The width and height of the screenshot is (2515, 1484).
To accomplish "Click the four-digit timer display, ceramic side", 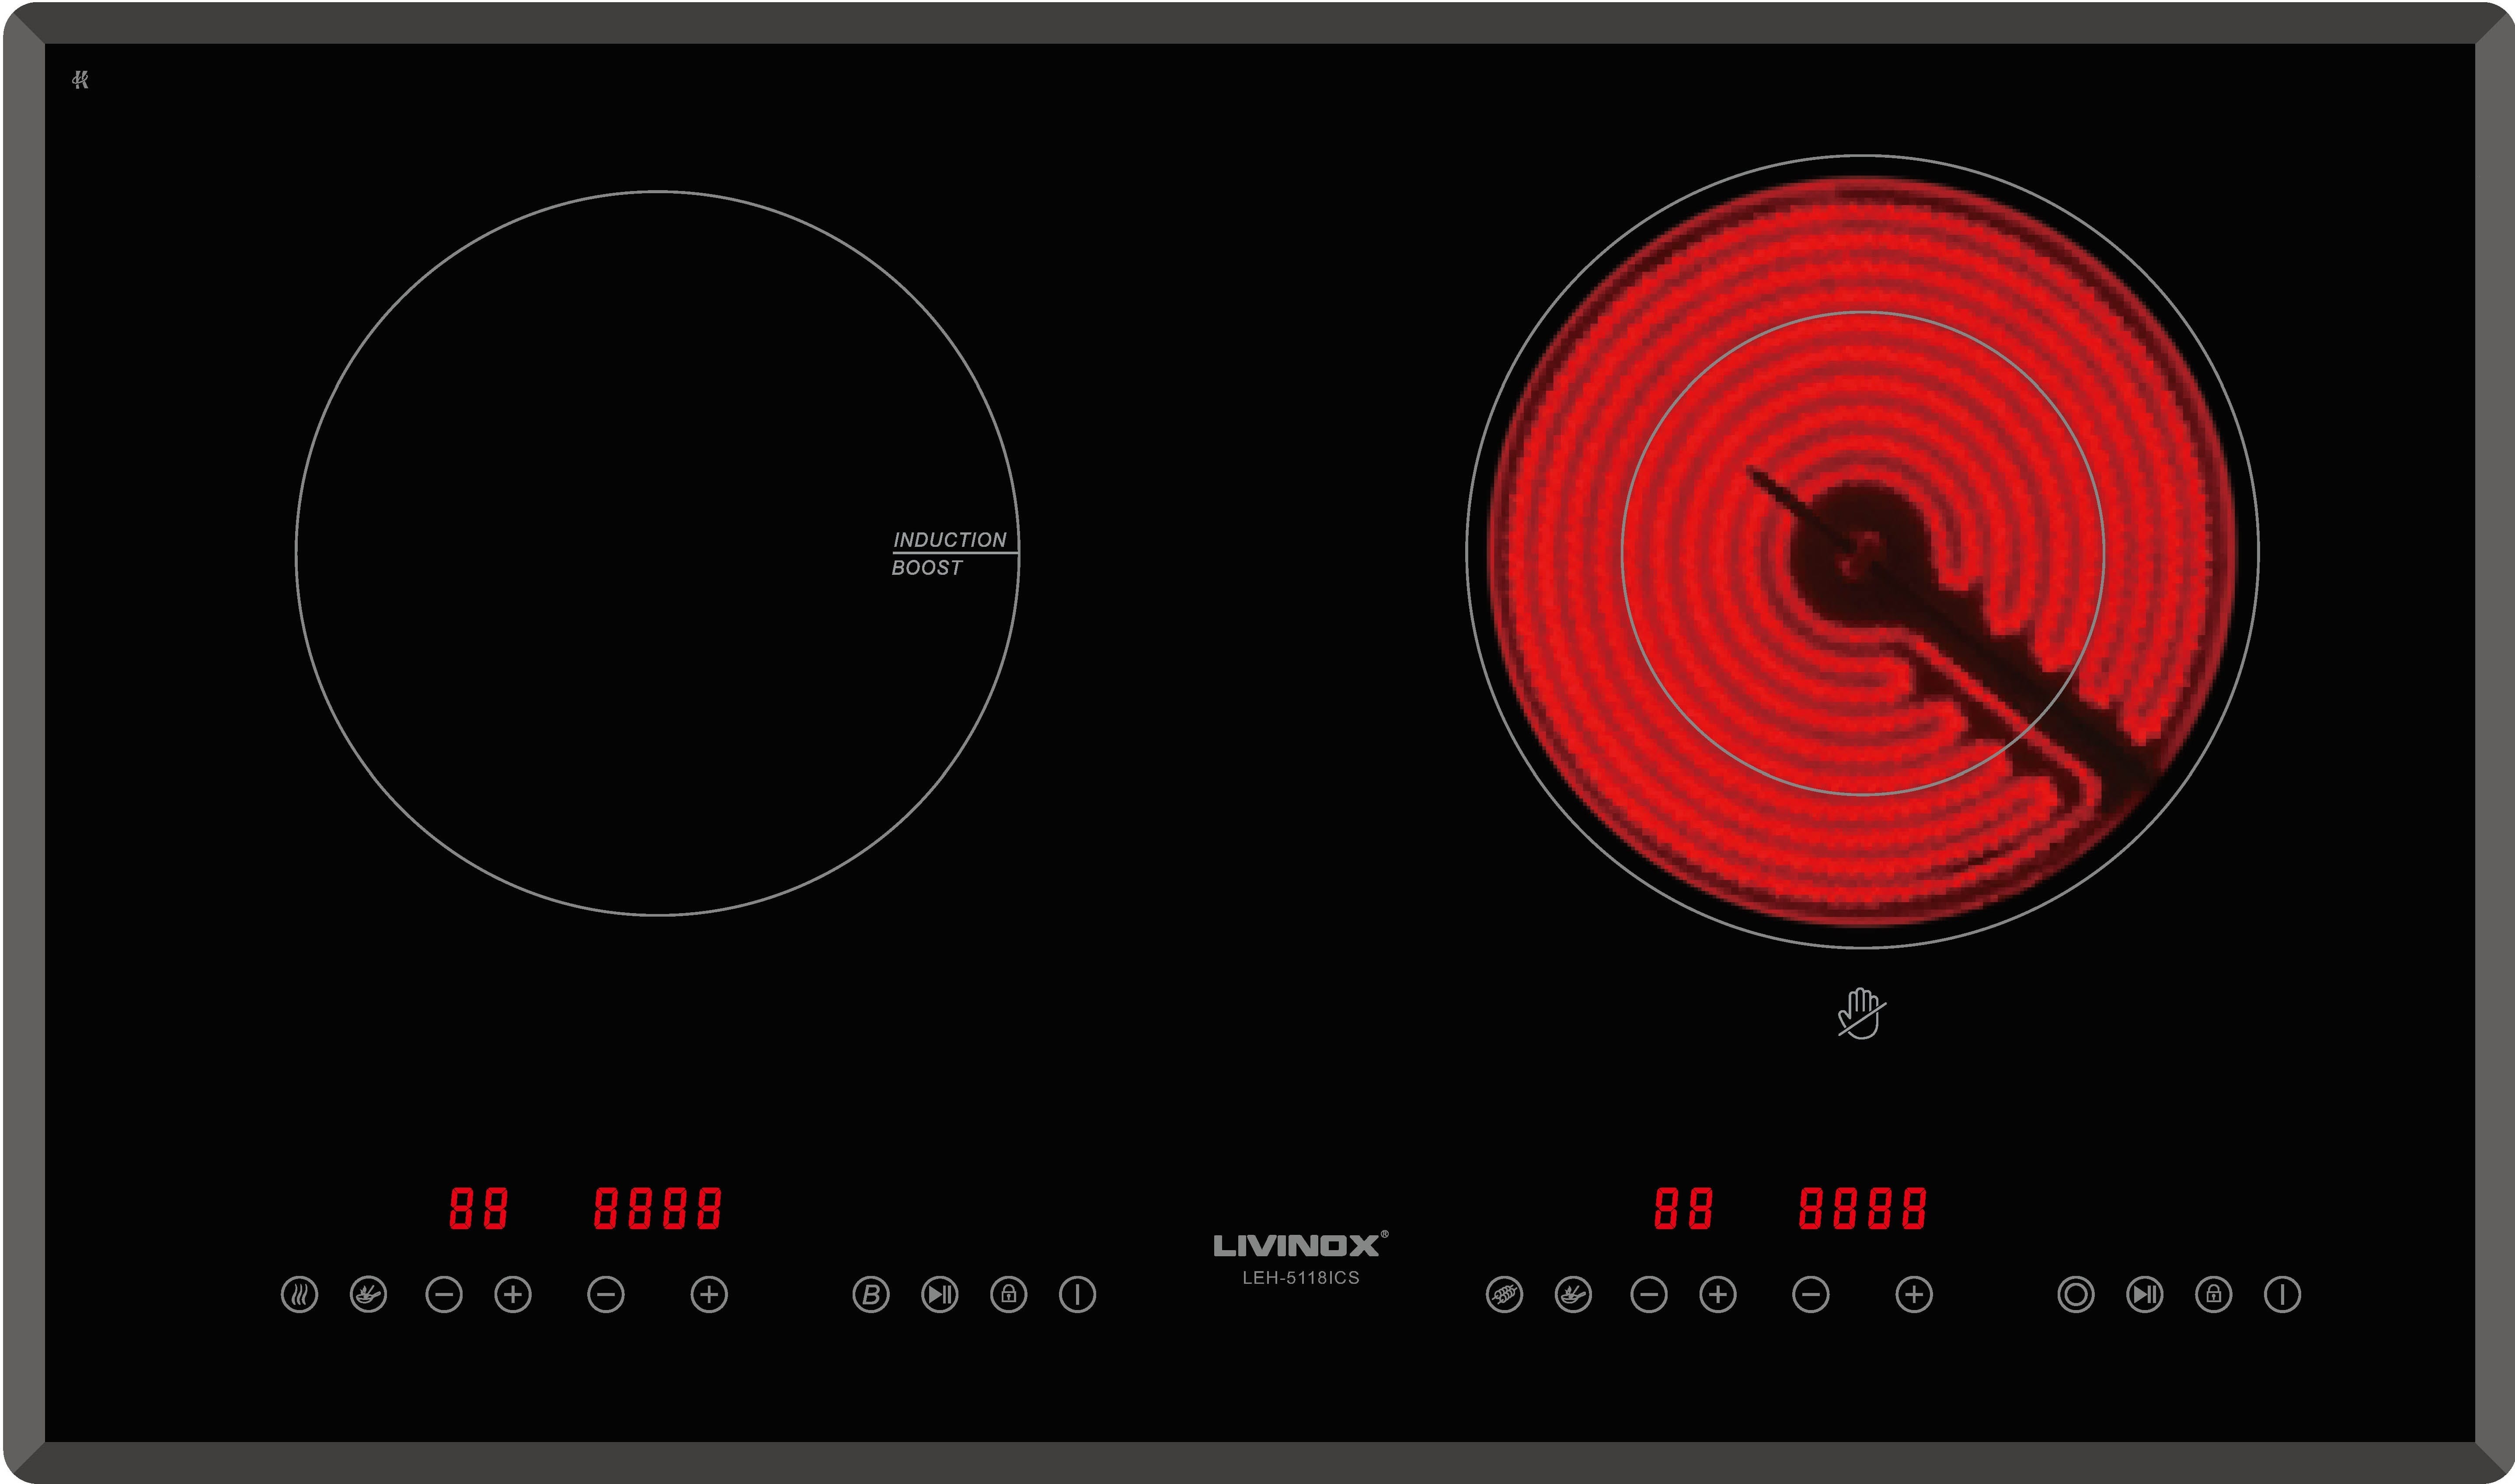I will 1863,1208.
